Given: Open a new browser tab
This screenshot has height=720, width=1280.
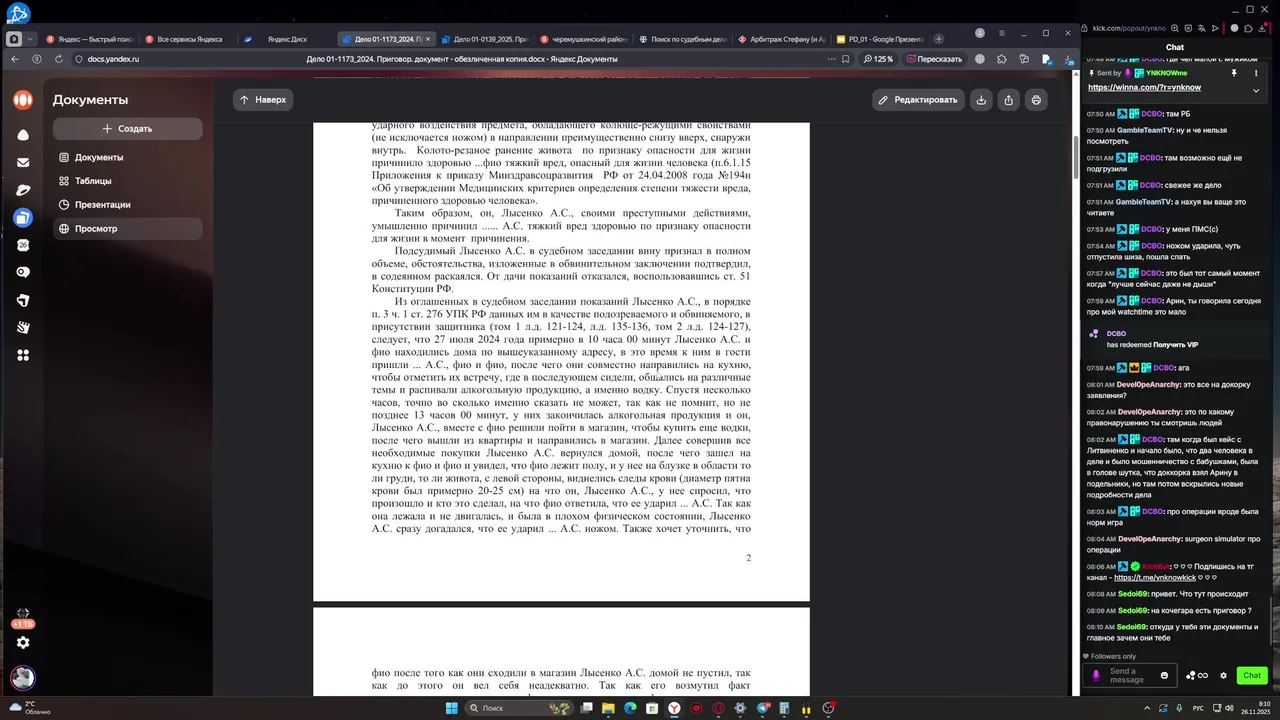Looking at the screenshot, I should (938, 39).
